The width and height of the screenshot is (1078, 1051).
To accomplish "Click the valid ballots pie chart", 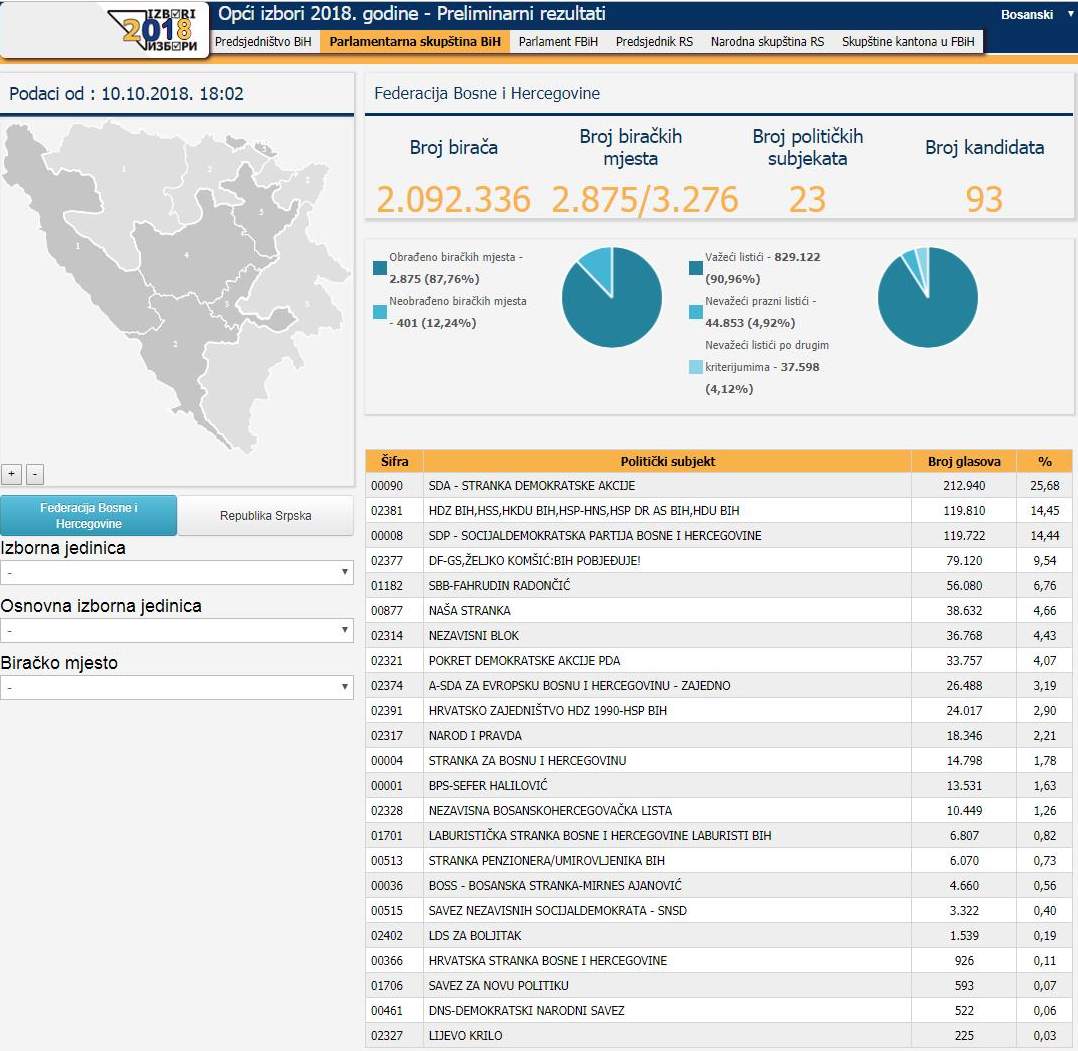I will click(927, 297).
